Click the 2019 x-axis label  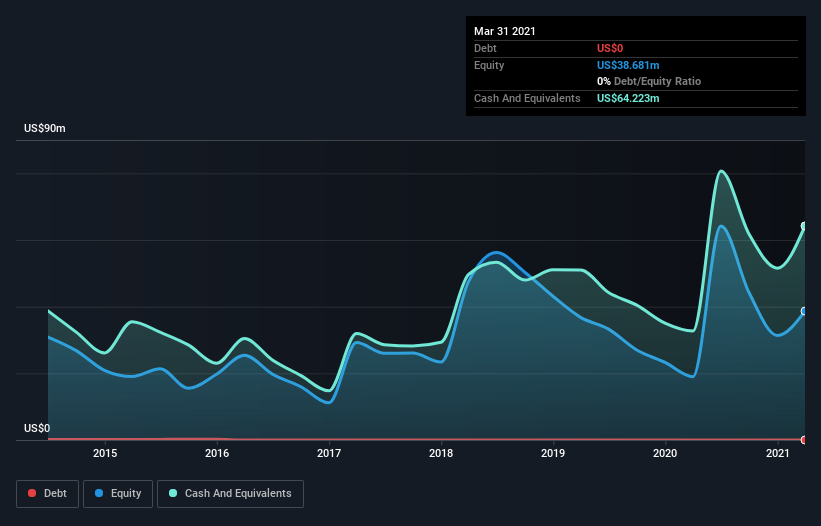pyautogui.click(x=553, y=453)
